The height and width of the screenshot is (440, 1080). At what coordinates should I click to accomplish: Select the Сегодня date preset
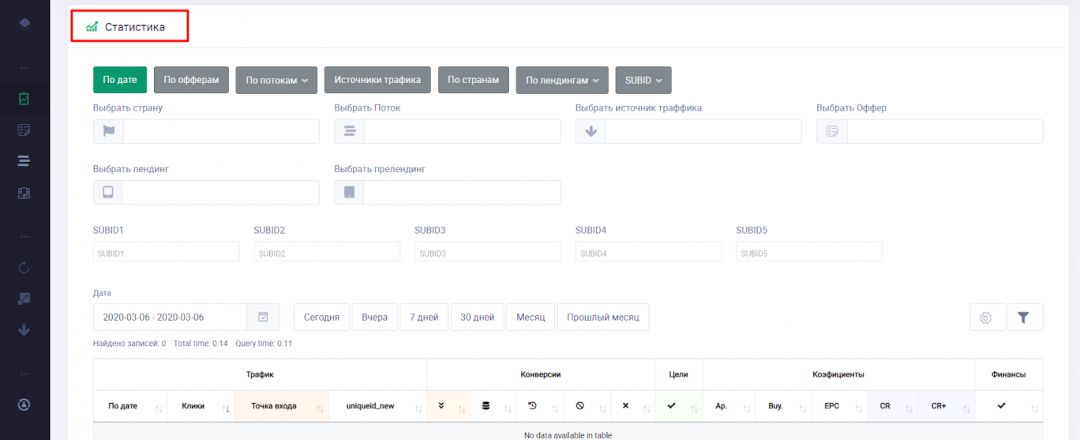point(322,317)
